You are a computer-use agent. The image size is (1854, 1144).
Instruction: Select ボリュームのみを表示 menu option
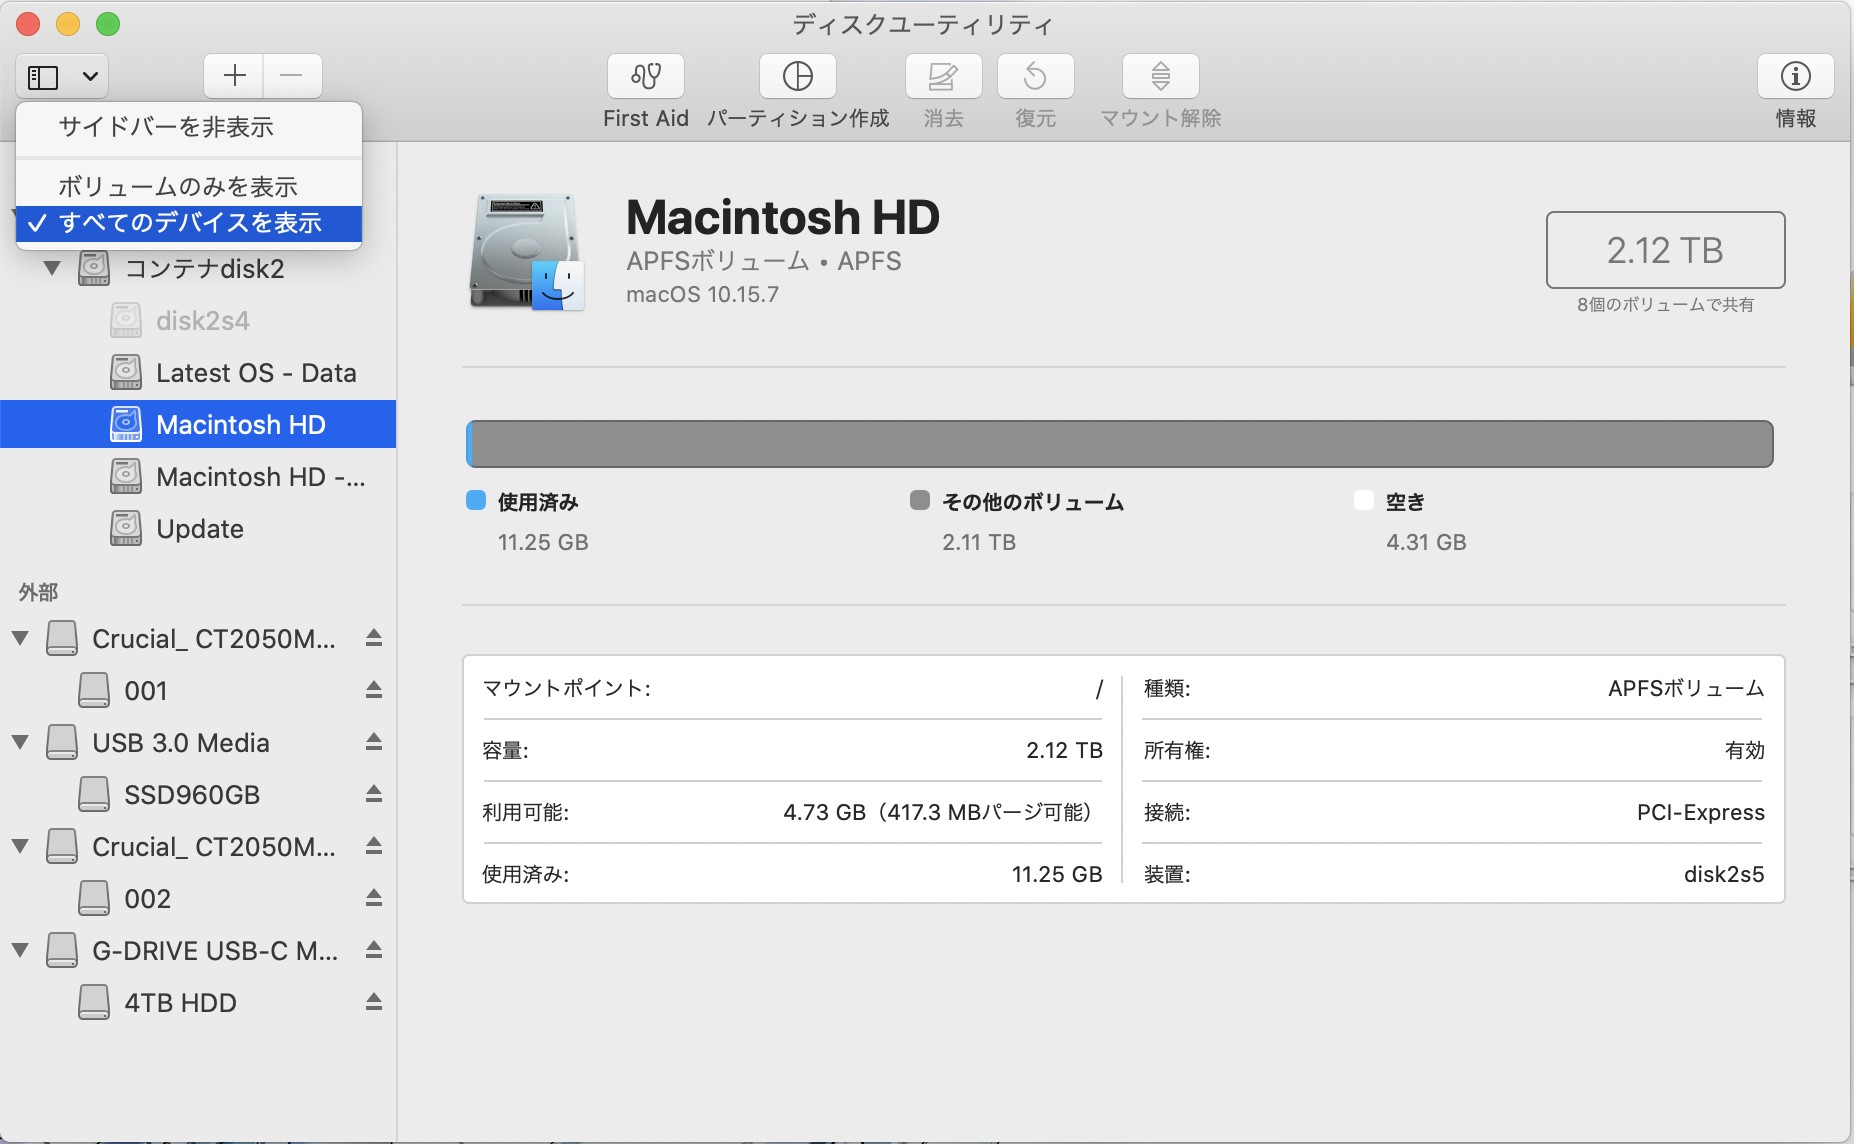click(x=189, y=186)
